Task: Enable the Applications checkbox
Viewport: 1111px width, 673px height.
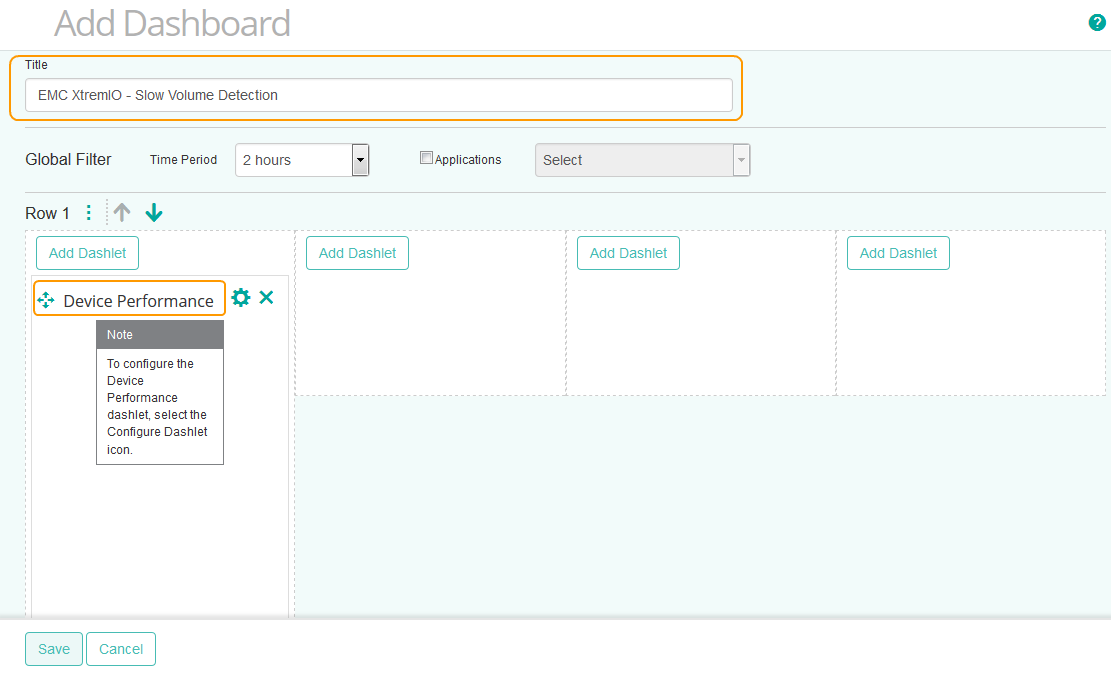Action: point(426,157)
